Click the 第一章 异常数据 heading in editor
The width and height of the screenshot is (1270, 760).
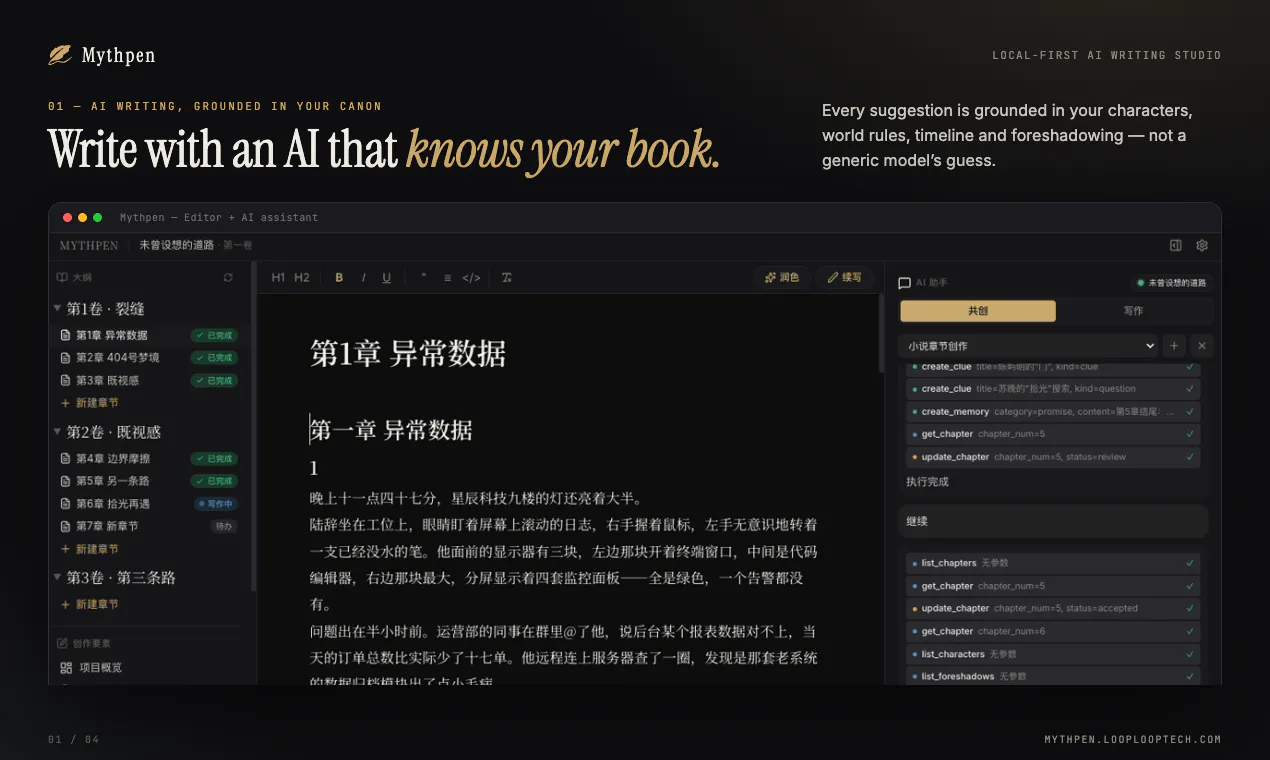click(x=391, y=430)
